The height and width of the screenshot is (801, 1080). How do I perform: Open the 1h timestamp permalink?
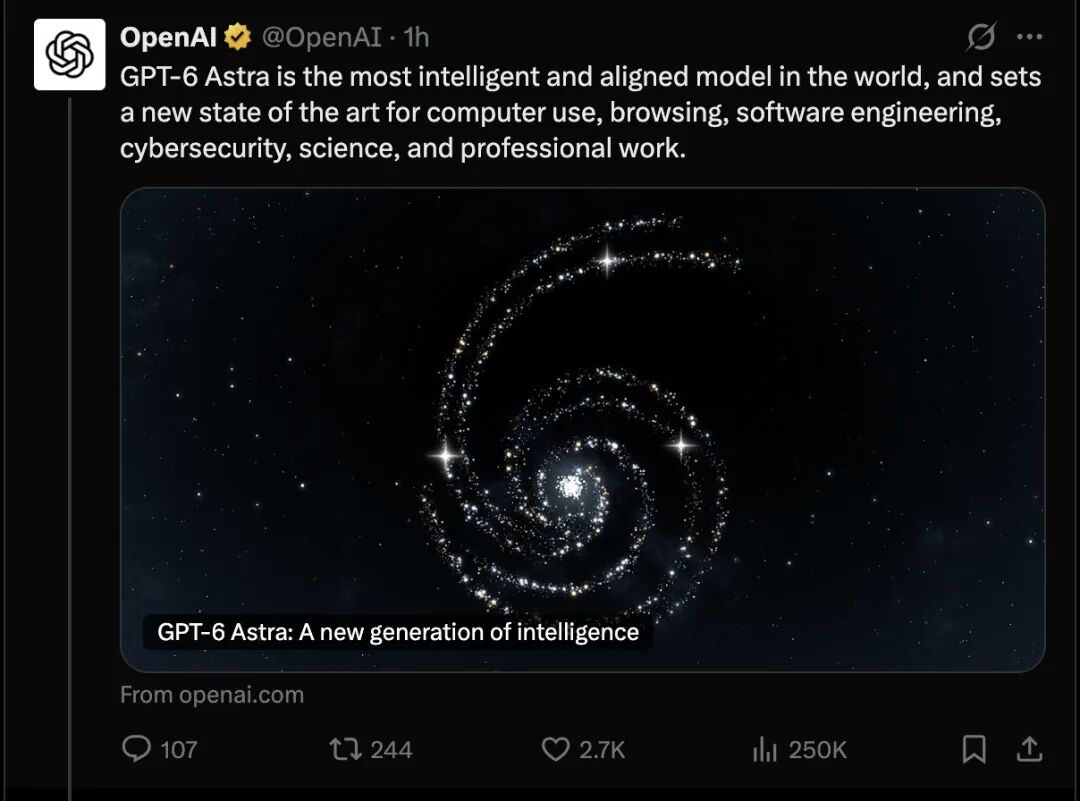pyautogui.click(x=416, y=37)
